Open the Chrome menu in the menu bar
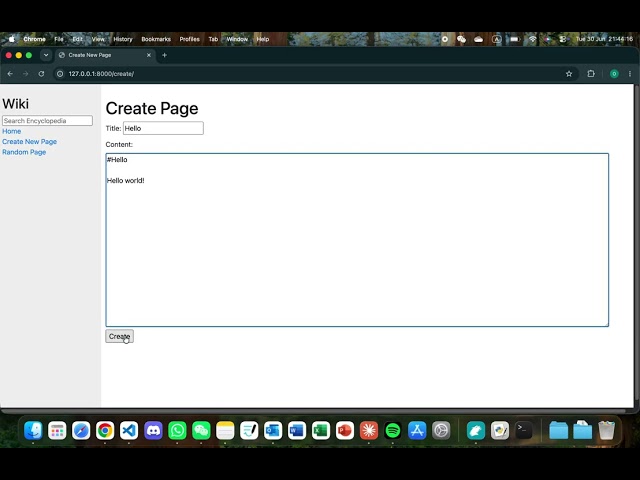 [x=34, y=39]
